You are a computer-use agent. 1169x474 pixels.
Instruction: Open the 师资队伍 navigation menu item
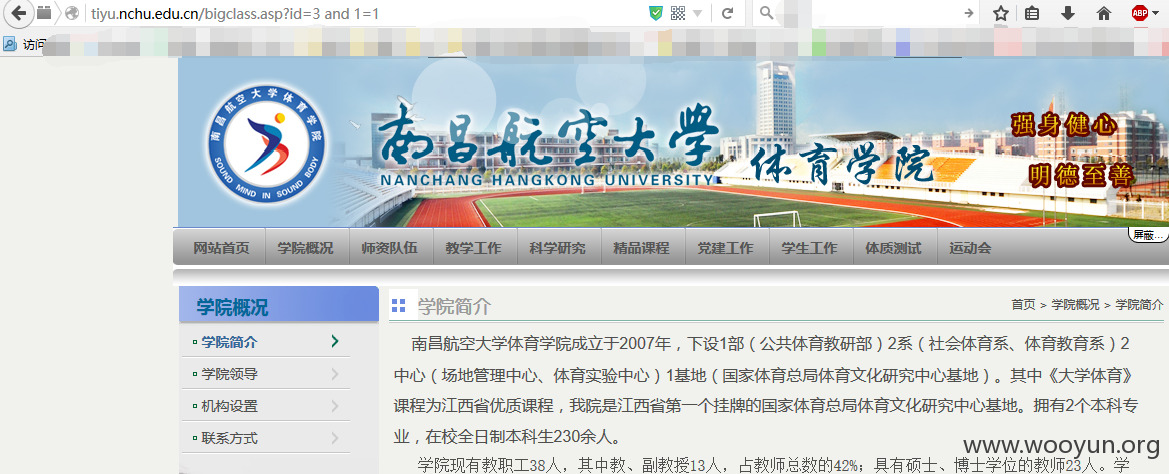tap(389, 248)
